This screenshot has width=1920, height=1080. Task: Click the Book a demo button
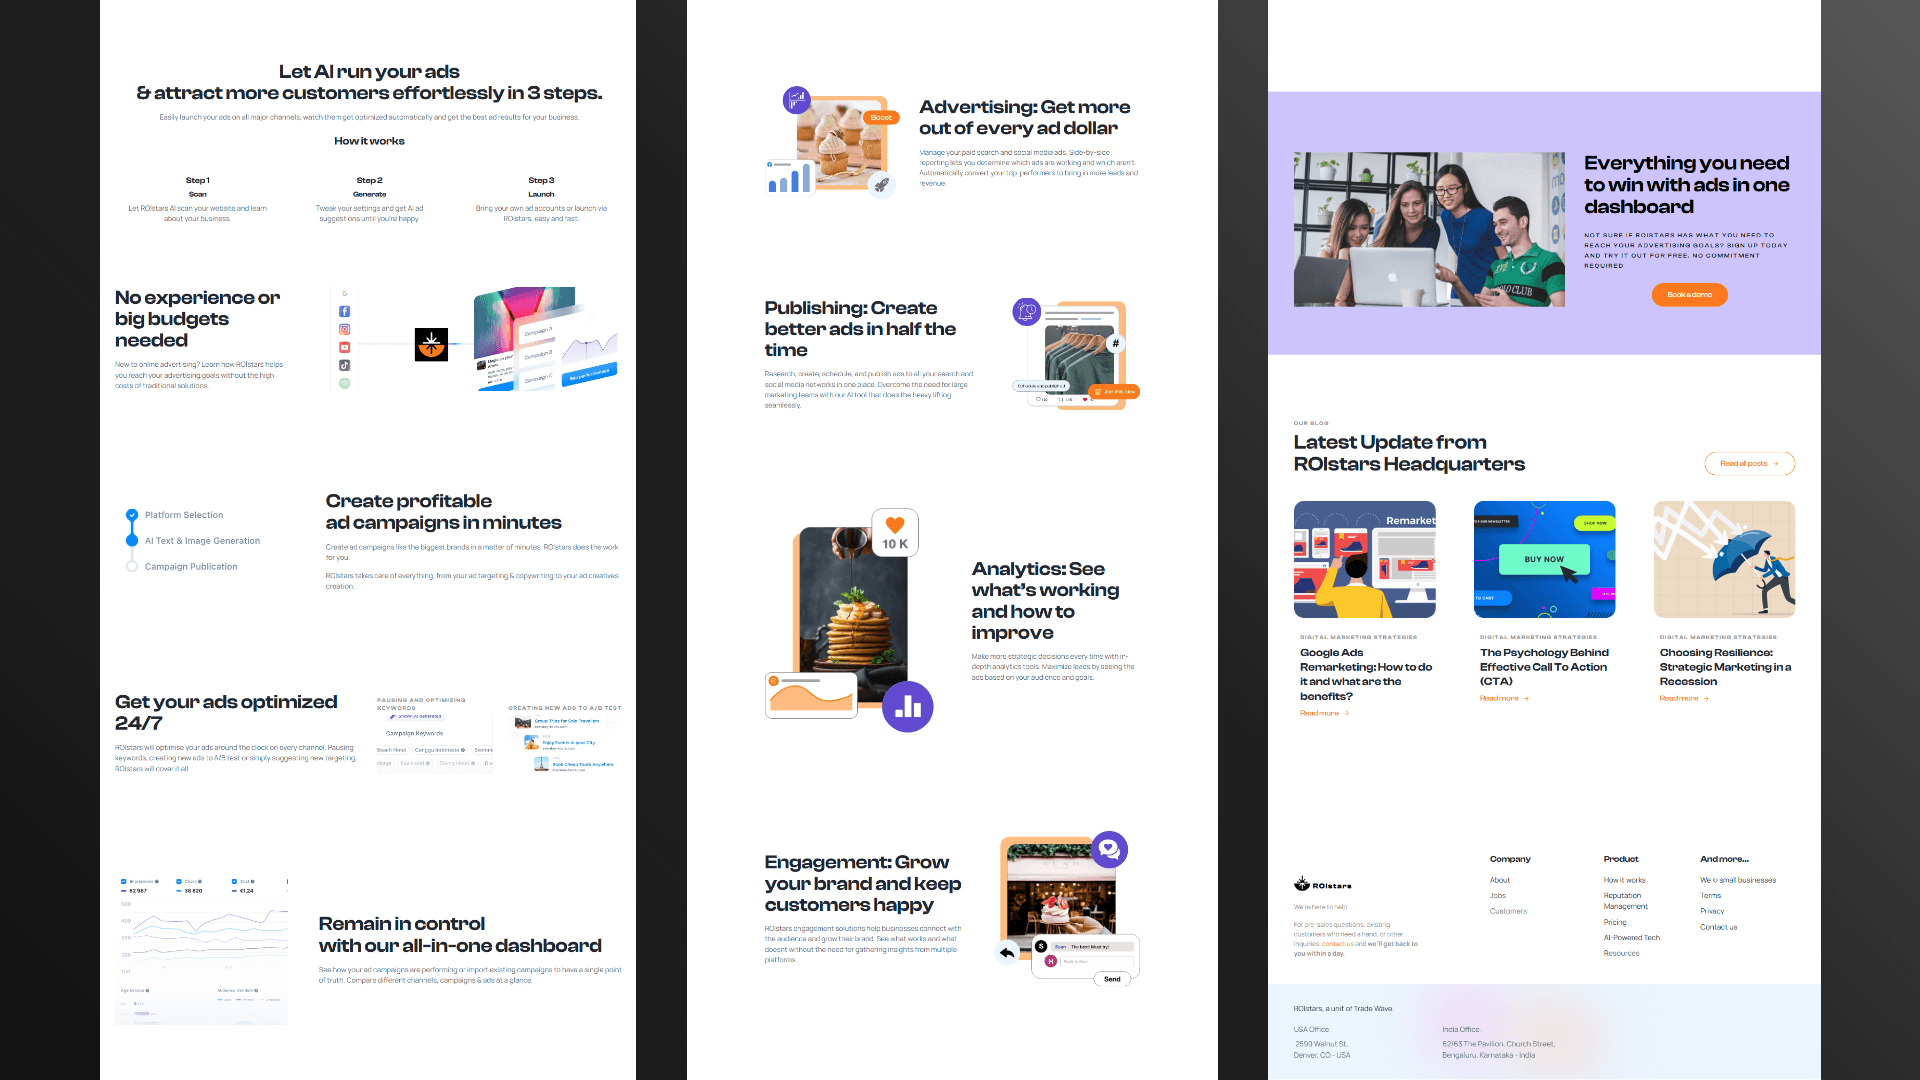point(1689,295)
